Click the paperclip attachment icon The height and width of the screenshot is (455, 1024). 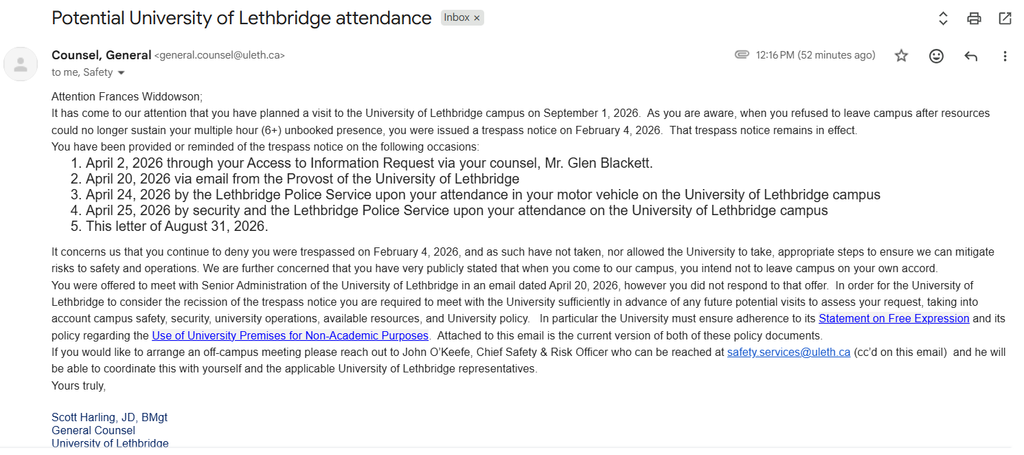click(x=741, y=55)
